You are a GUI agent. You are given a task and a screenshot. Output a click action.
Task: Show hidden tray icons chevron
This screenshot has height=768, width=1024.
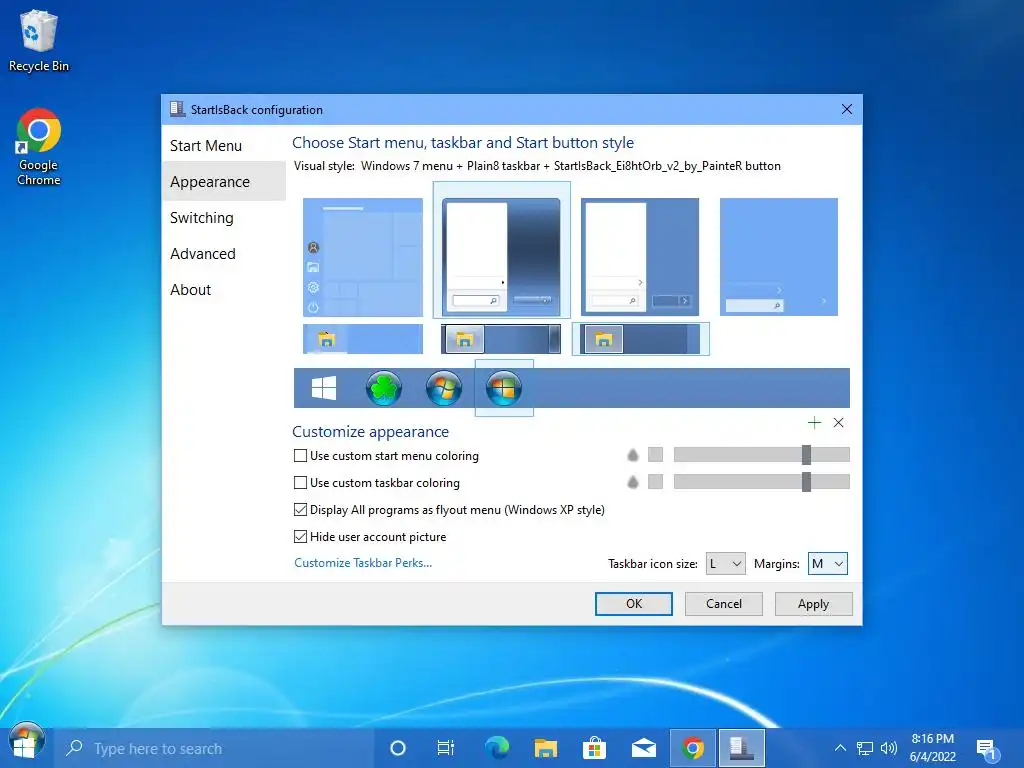point(840,748)
